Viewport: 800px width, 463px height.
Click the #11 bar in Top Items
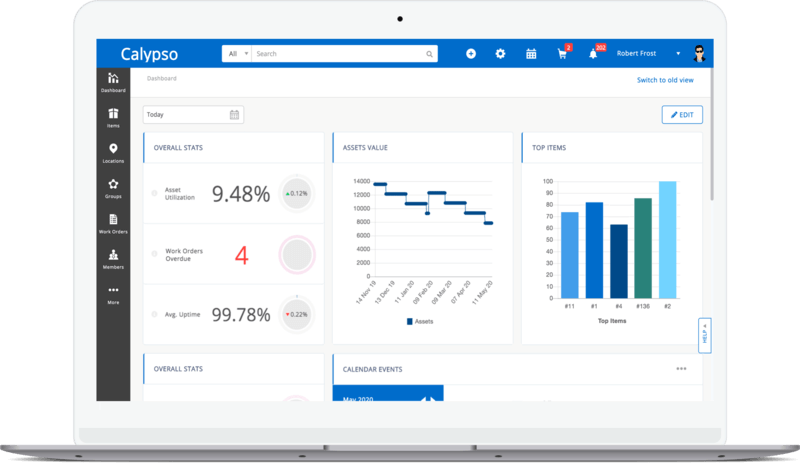(569, 255)
